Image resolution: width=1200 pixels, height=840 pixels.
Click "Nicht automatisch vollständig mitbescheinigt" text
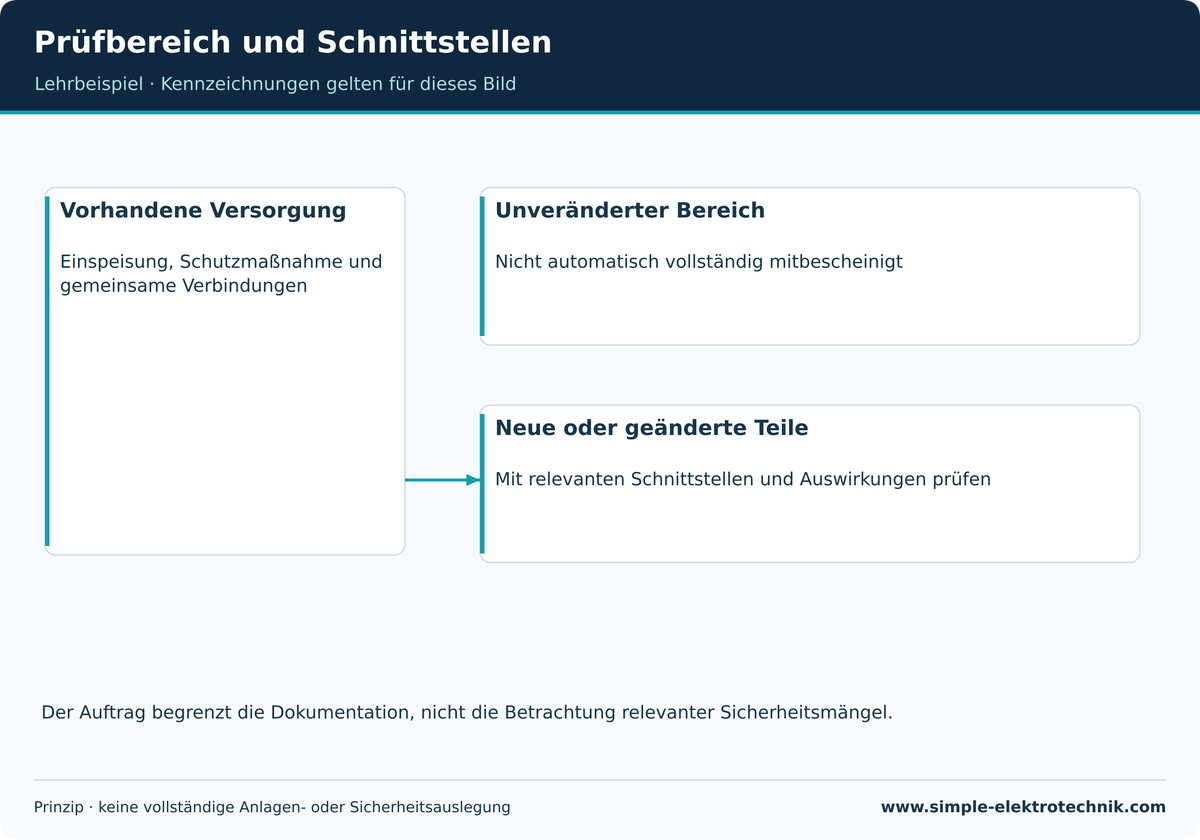click(699, 262)
